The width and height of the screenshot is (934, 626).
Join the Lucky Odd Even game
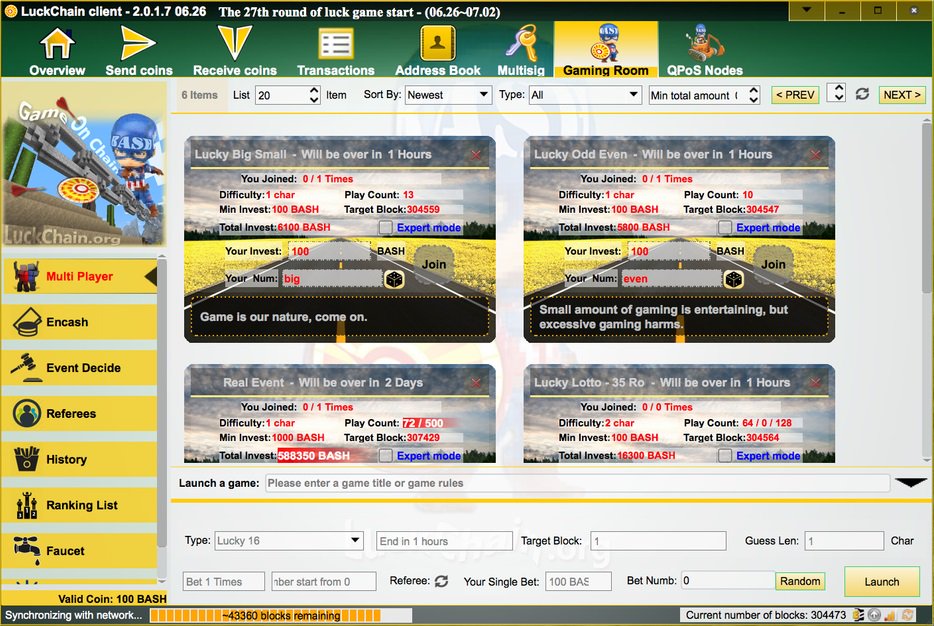pos(773,264)
